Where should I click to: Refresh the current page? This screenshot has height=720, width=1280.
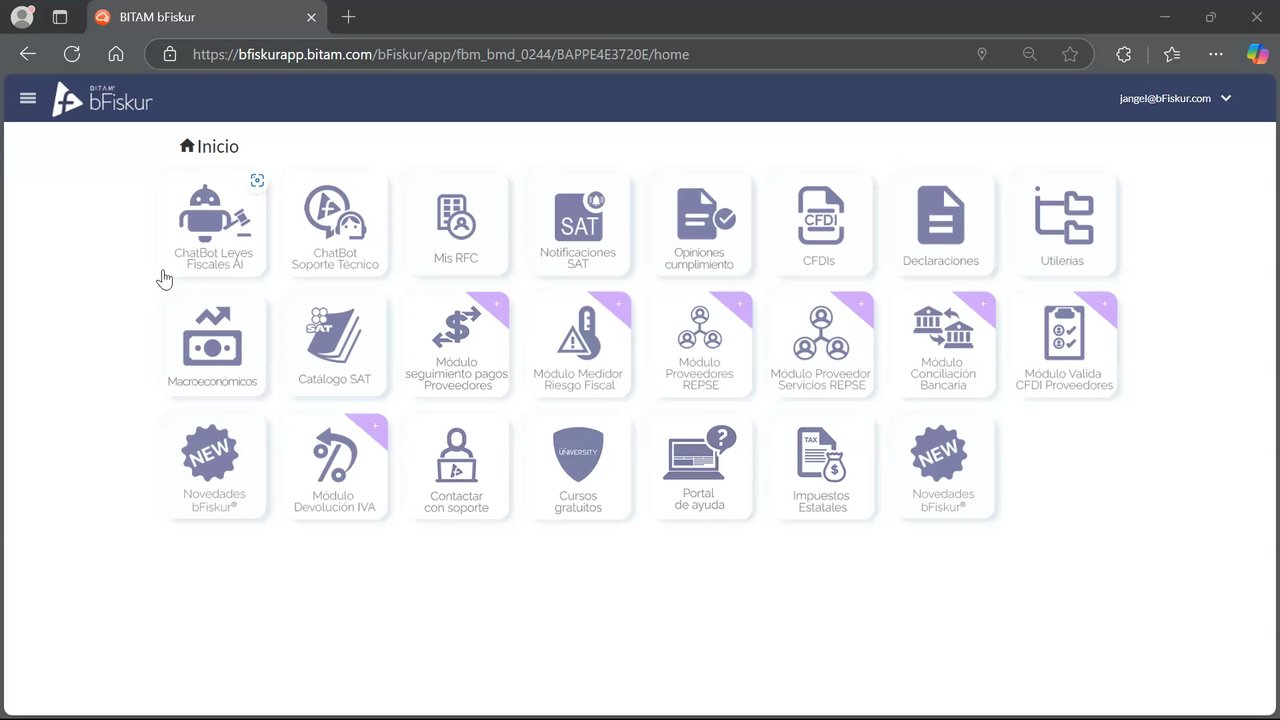pyautogui.click(x=72, y=54)
